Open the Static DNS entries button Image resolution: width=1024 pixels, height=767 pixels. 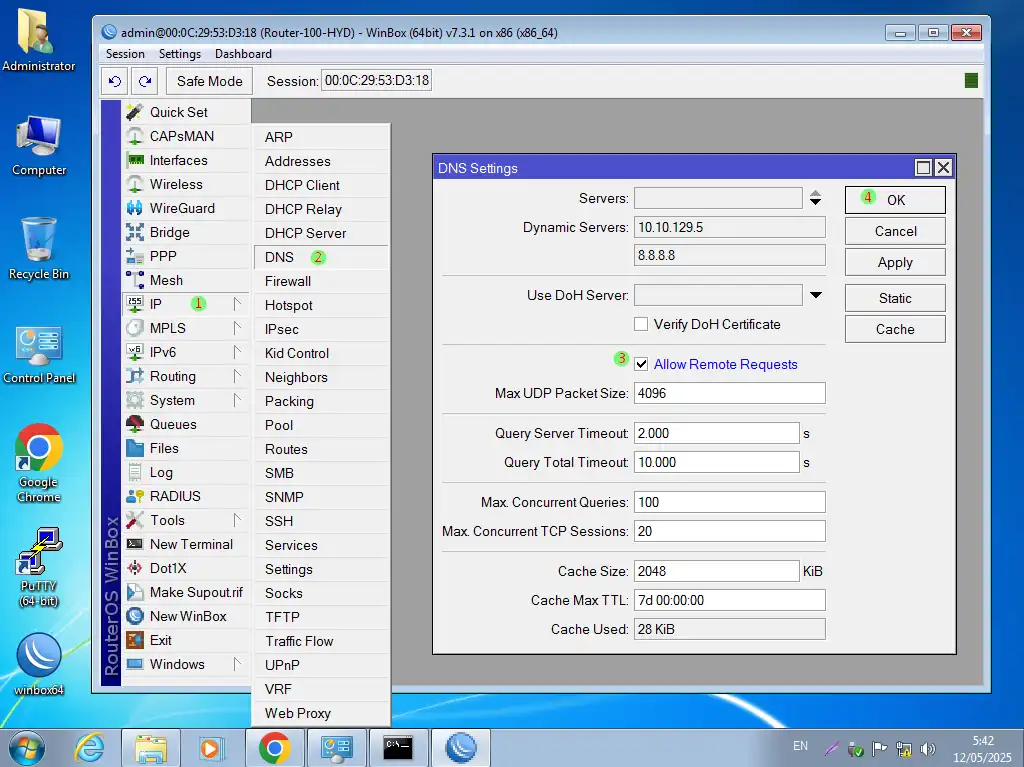(895, 298)
